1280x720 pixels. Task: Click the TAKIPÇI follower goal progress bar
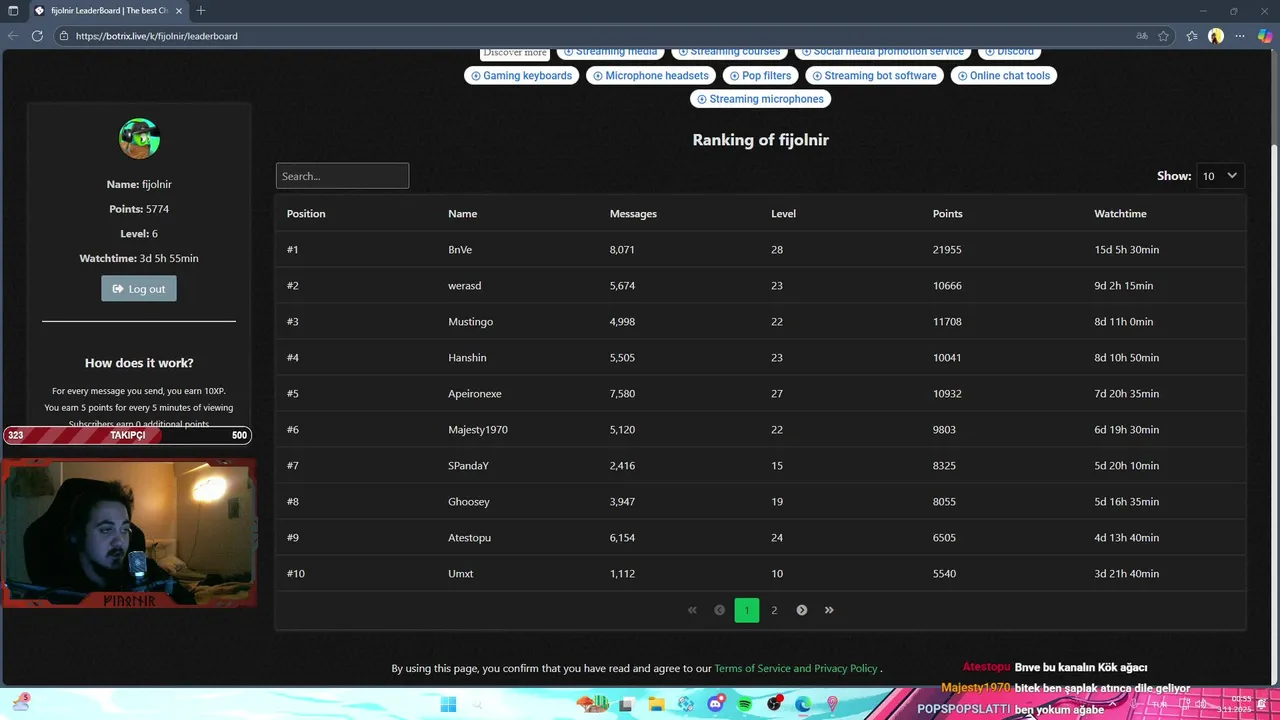(x=127, y=435)
